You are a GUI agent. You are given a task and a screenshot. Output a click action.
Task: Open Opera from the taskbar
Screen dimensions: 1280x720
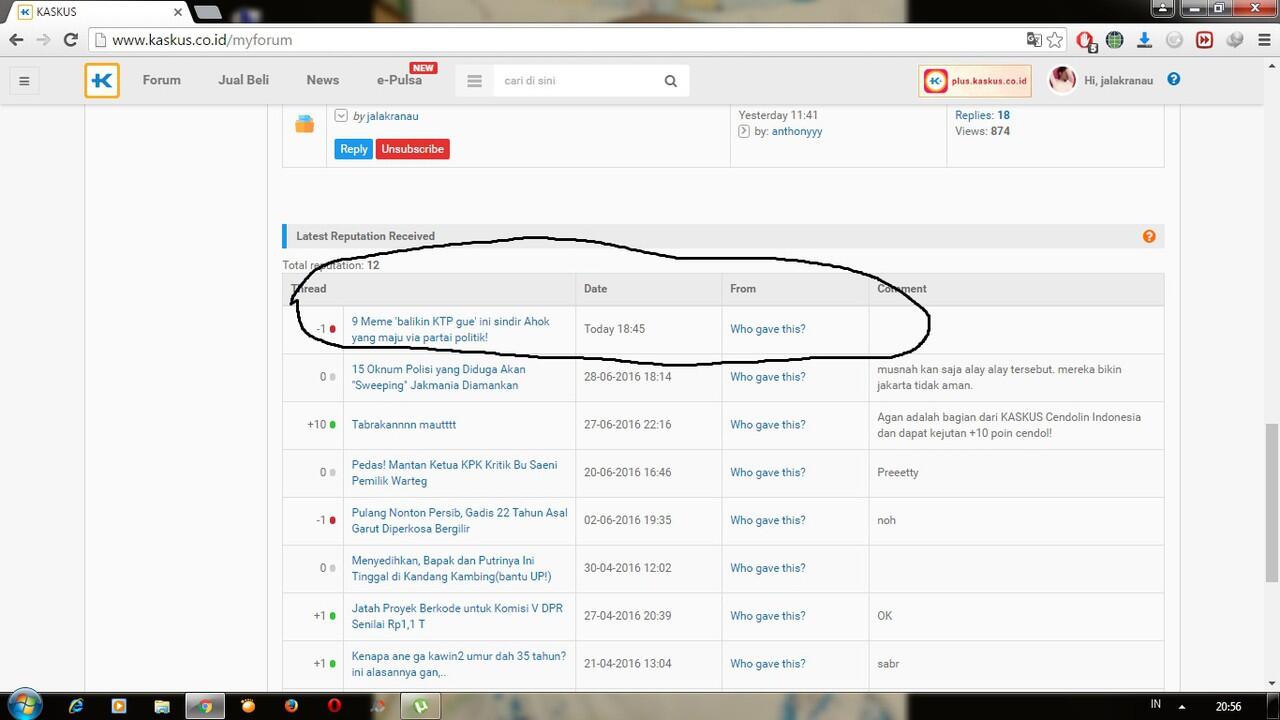pyautogui.click(x=334, y=706)
